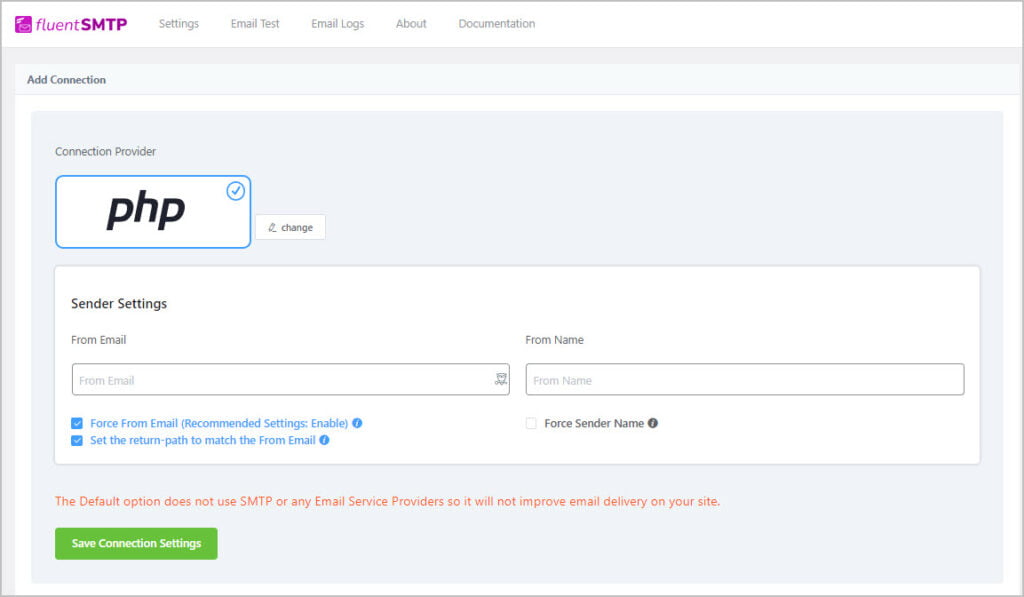Image resolution: width=1024 pixels, height=597 pixels.
Task: Click the fluentSMTP logo icon
Action: [x=22, y=22]
